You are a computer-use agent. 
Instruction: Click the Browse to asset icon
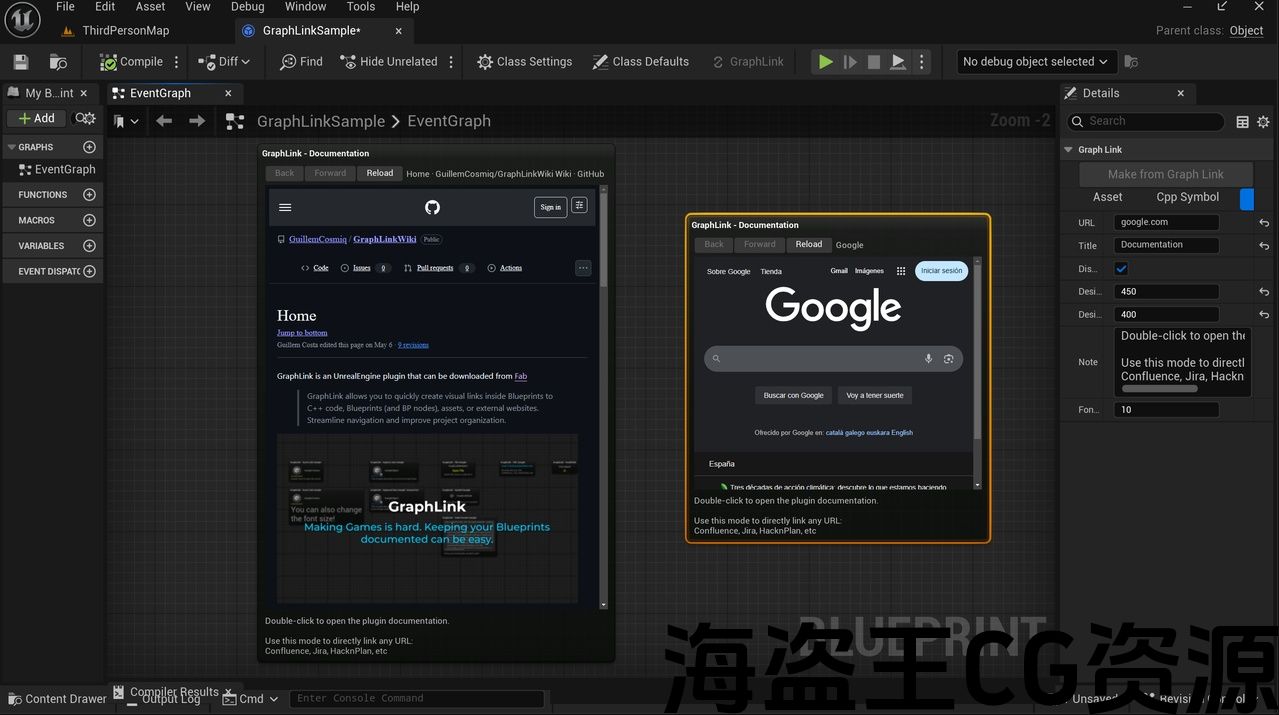pos(59,62)
